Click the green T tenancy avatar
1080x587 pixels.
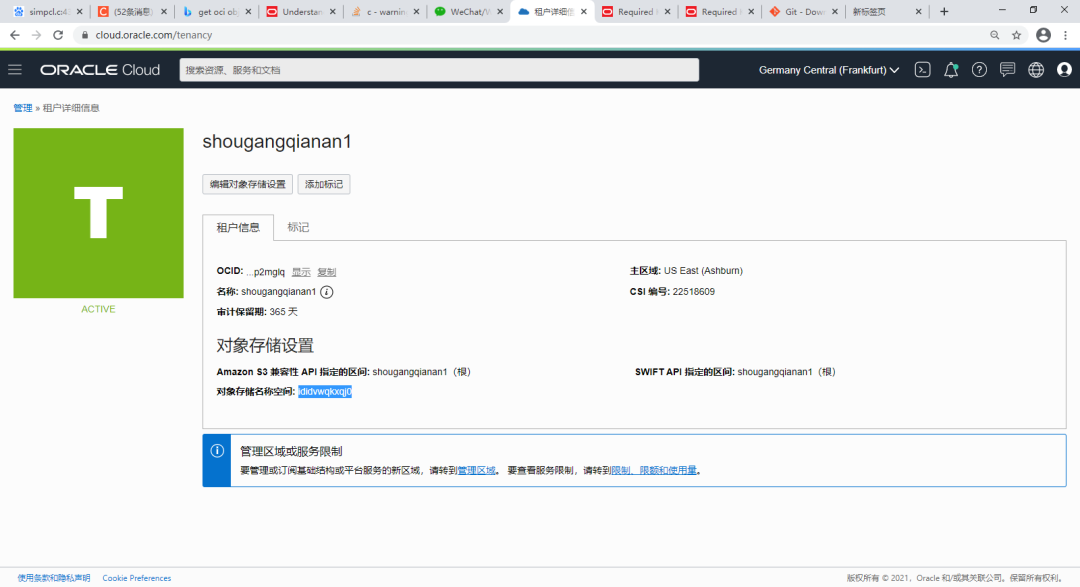(98, 213)
